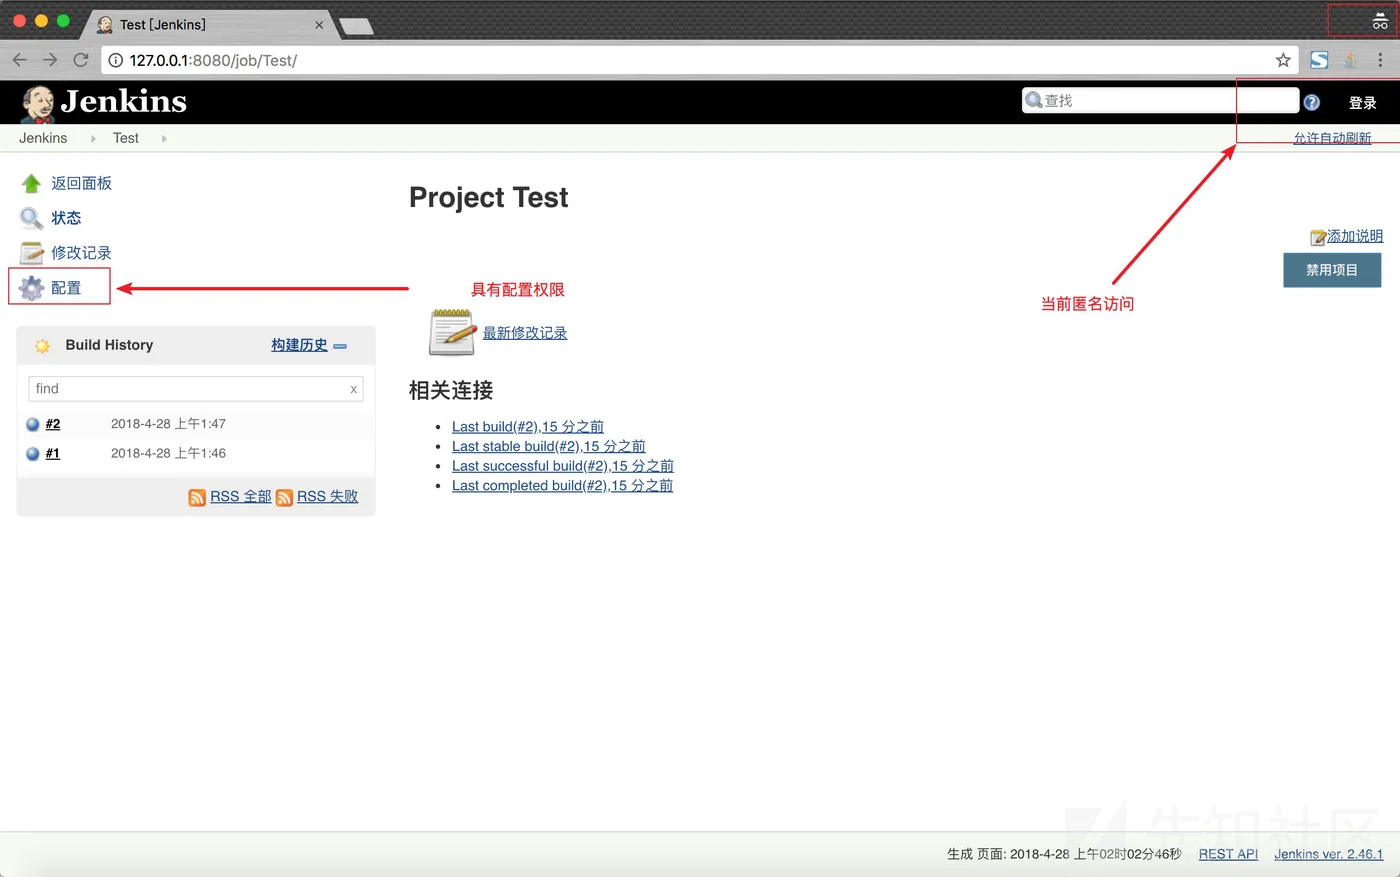Focus the 查找 search box

point(1160,100)
